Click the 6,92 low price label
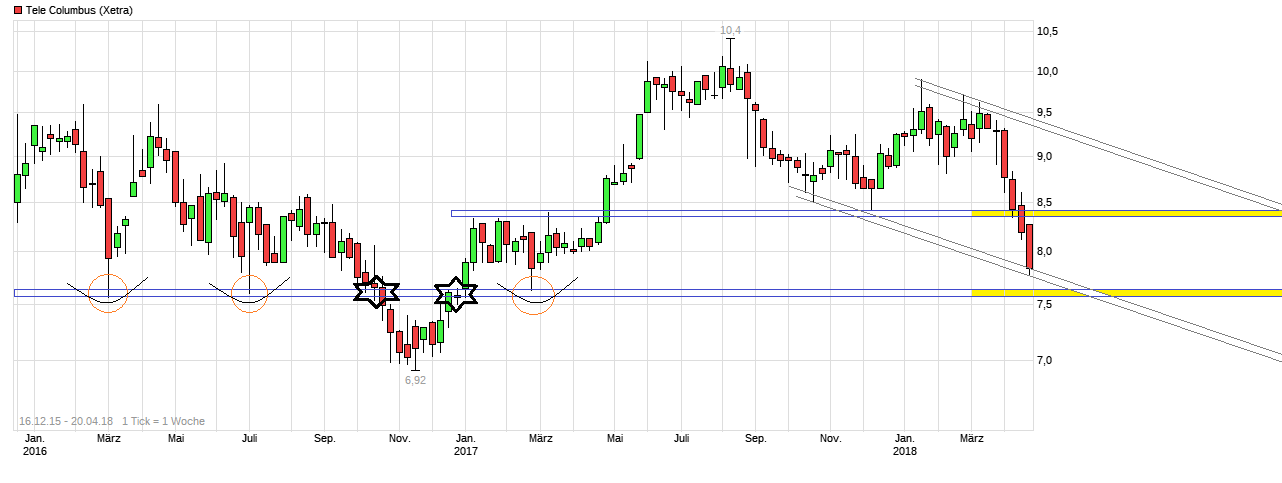Viewport: 1282px width, 483px height. (415, 380)
